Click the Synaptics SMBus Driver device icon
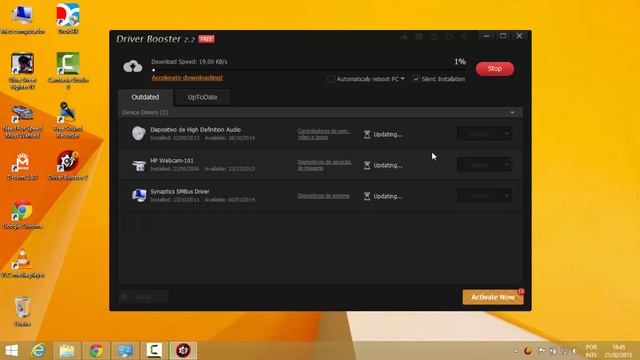Screen dimensions: 640x360 tap(139, 195)
